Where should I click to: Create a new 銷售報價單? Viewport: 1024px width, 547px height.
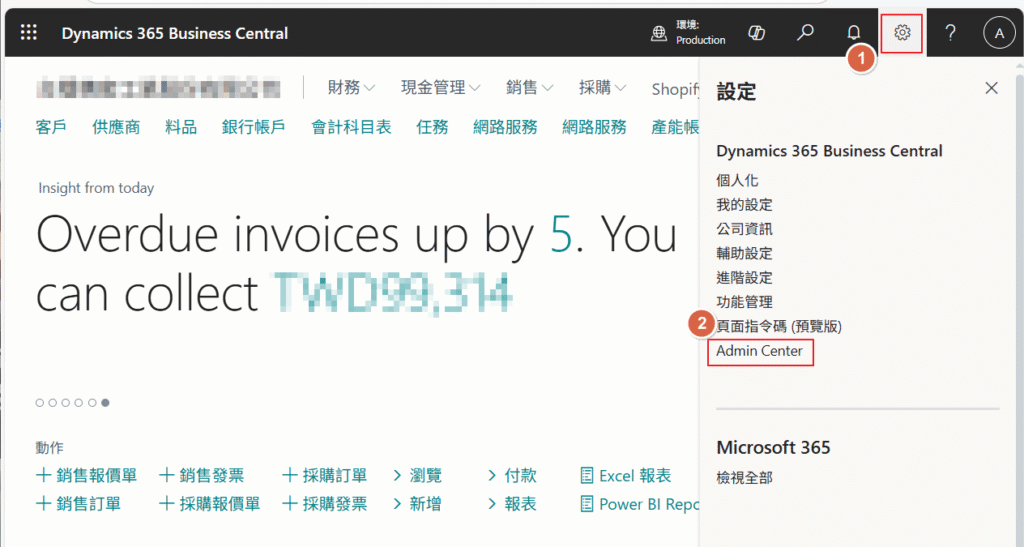pyautogui.click(x=86, y=476)
